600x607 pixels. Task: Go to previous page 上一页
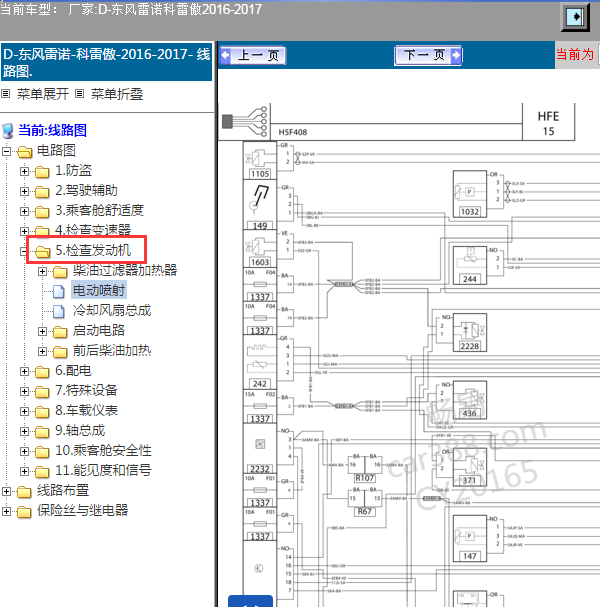[254, 55]
